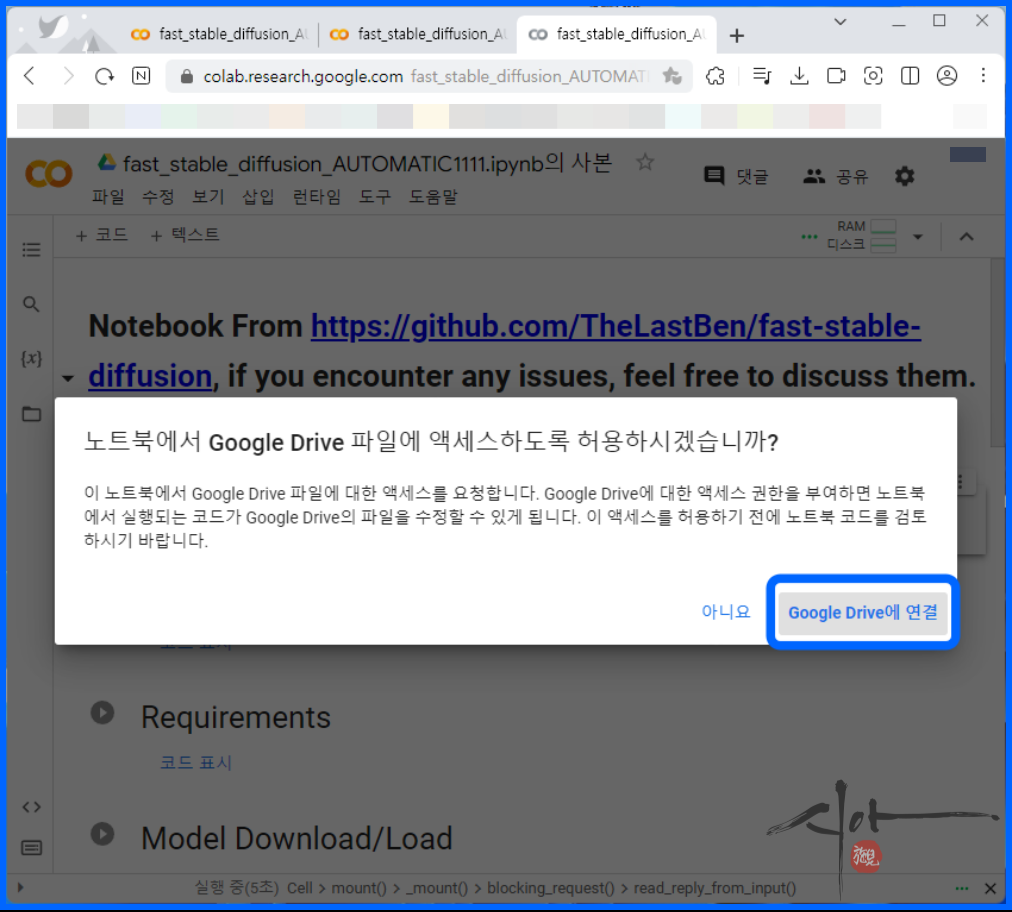Click the N icon beside reload

(x=141, y=76)
